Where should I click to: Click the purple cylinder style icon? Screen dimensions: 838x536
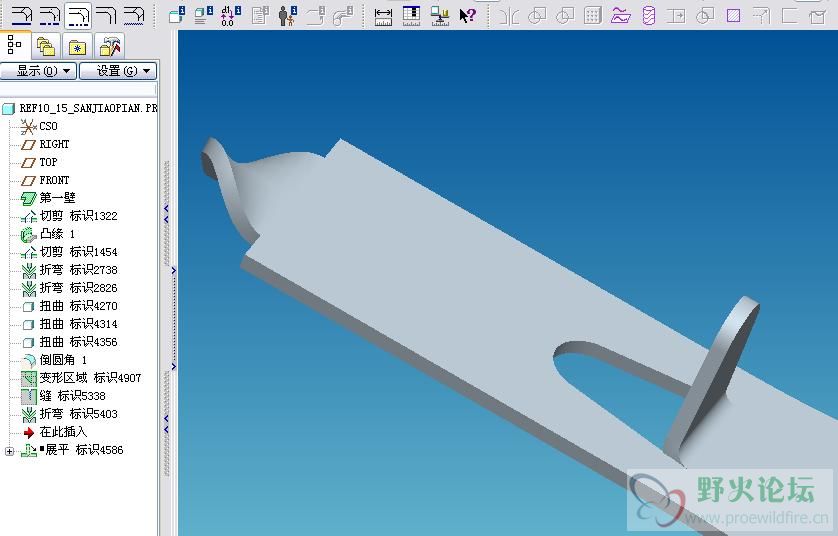pos(648,15)
